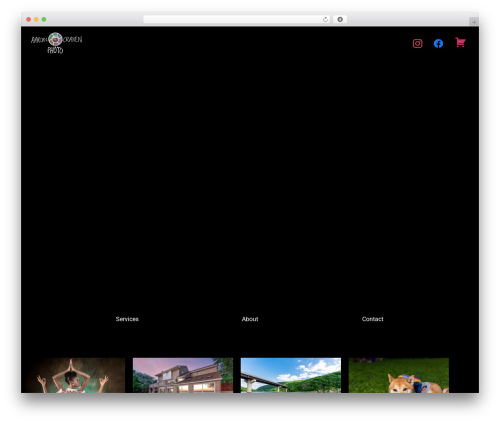This screenshot has height=423, width=500.
Task: Maximize the window with the green button
Action: coord(44,19)
